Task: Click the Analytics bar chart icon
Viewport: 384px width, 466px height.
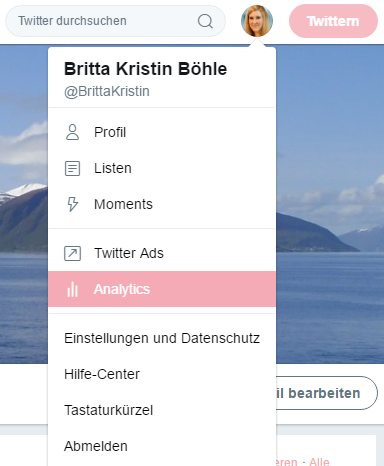Action: (x=72, y=289)
